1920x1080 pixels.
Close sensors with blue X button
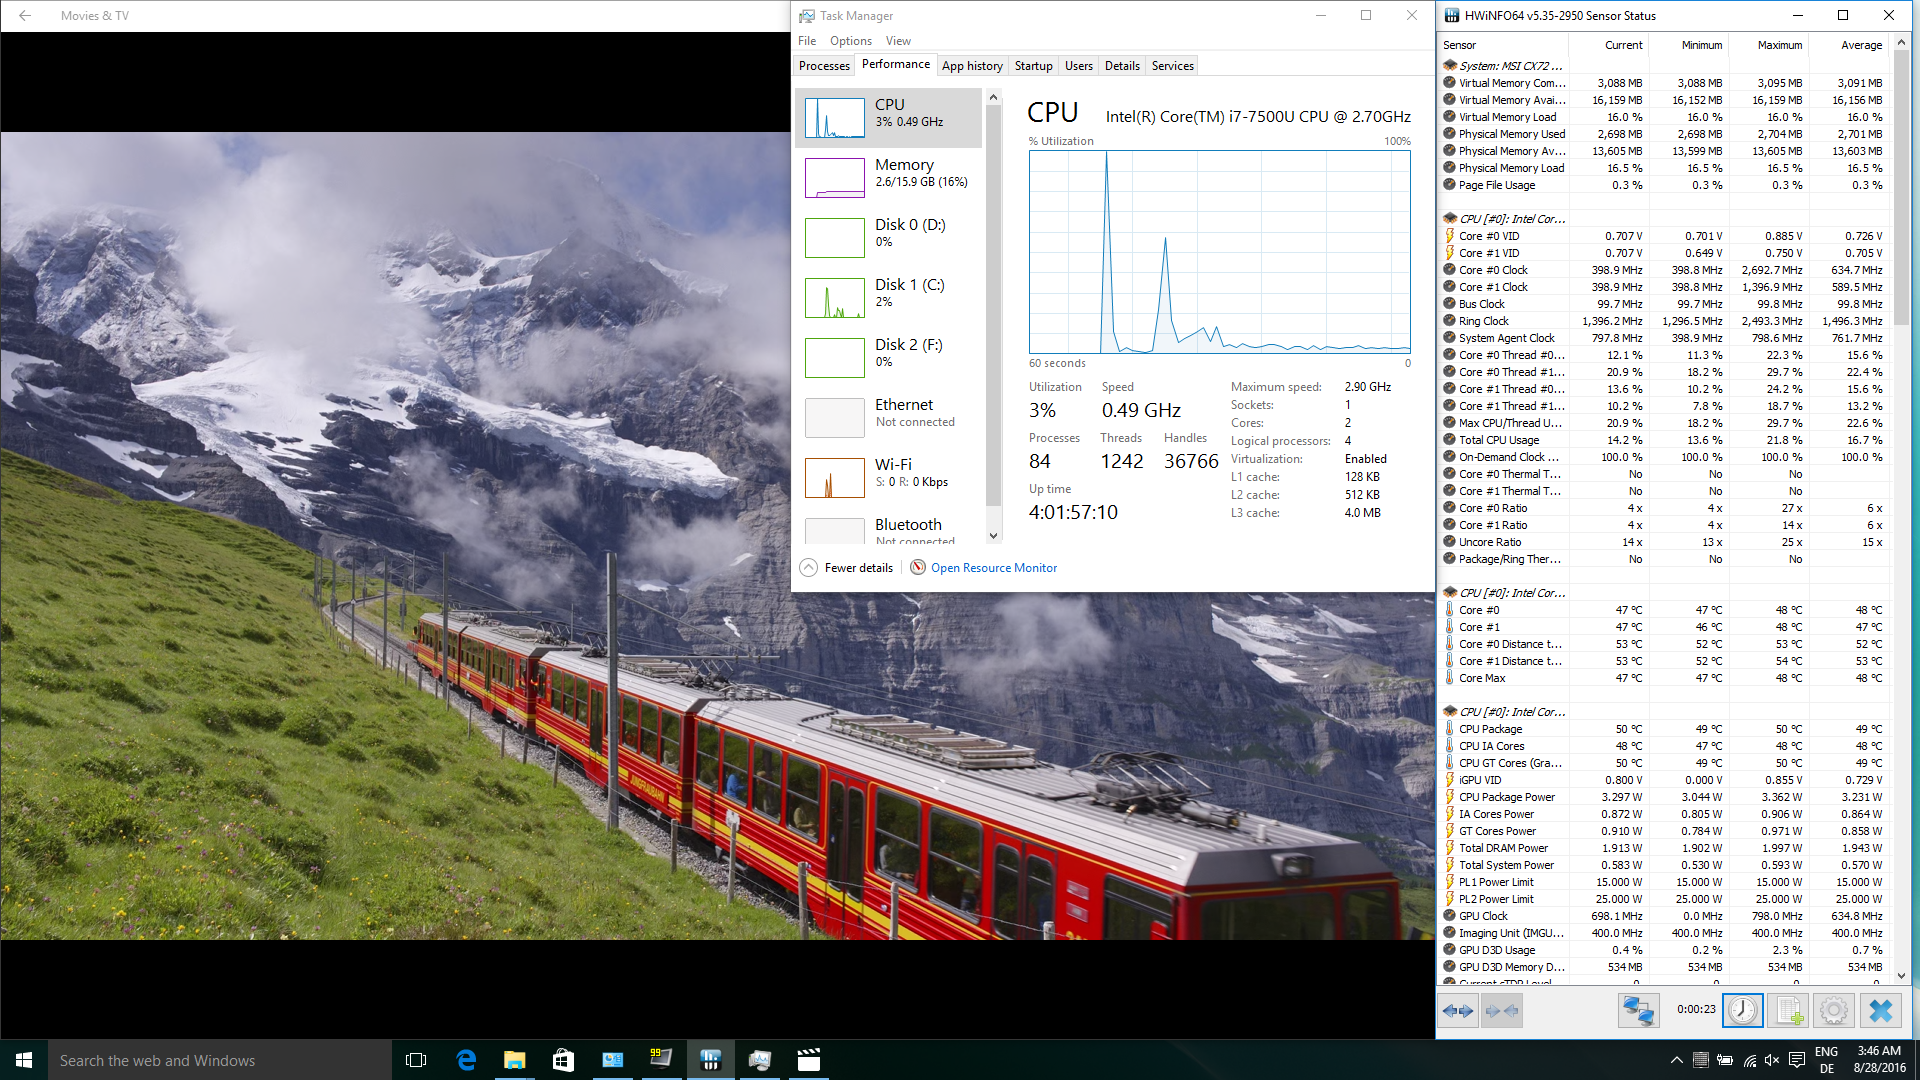tap(1880, 1011)
